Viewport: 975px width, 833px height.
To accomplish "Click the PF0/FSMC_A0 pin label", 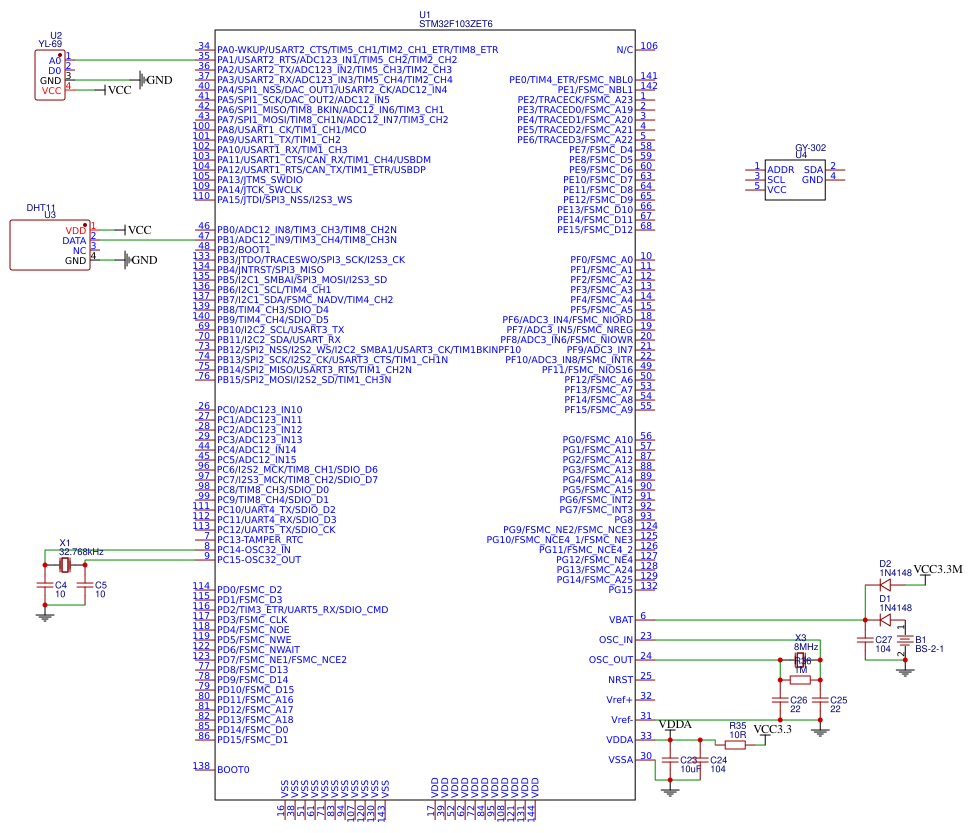I will (x=601, y=260).
